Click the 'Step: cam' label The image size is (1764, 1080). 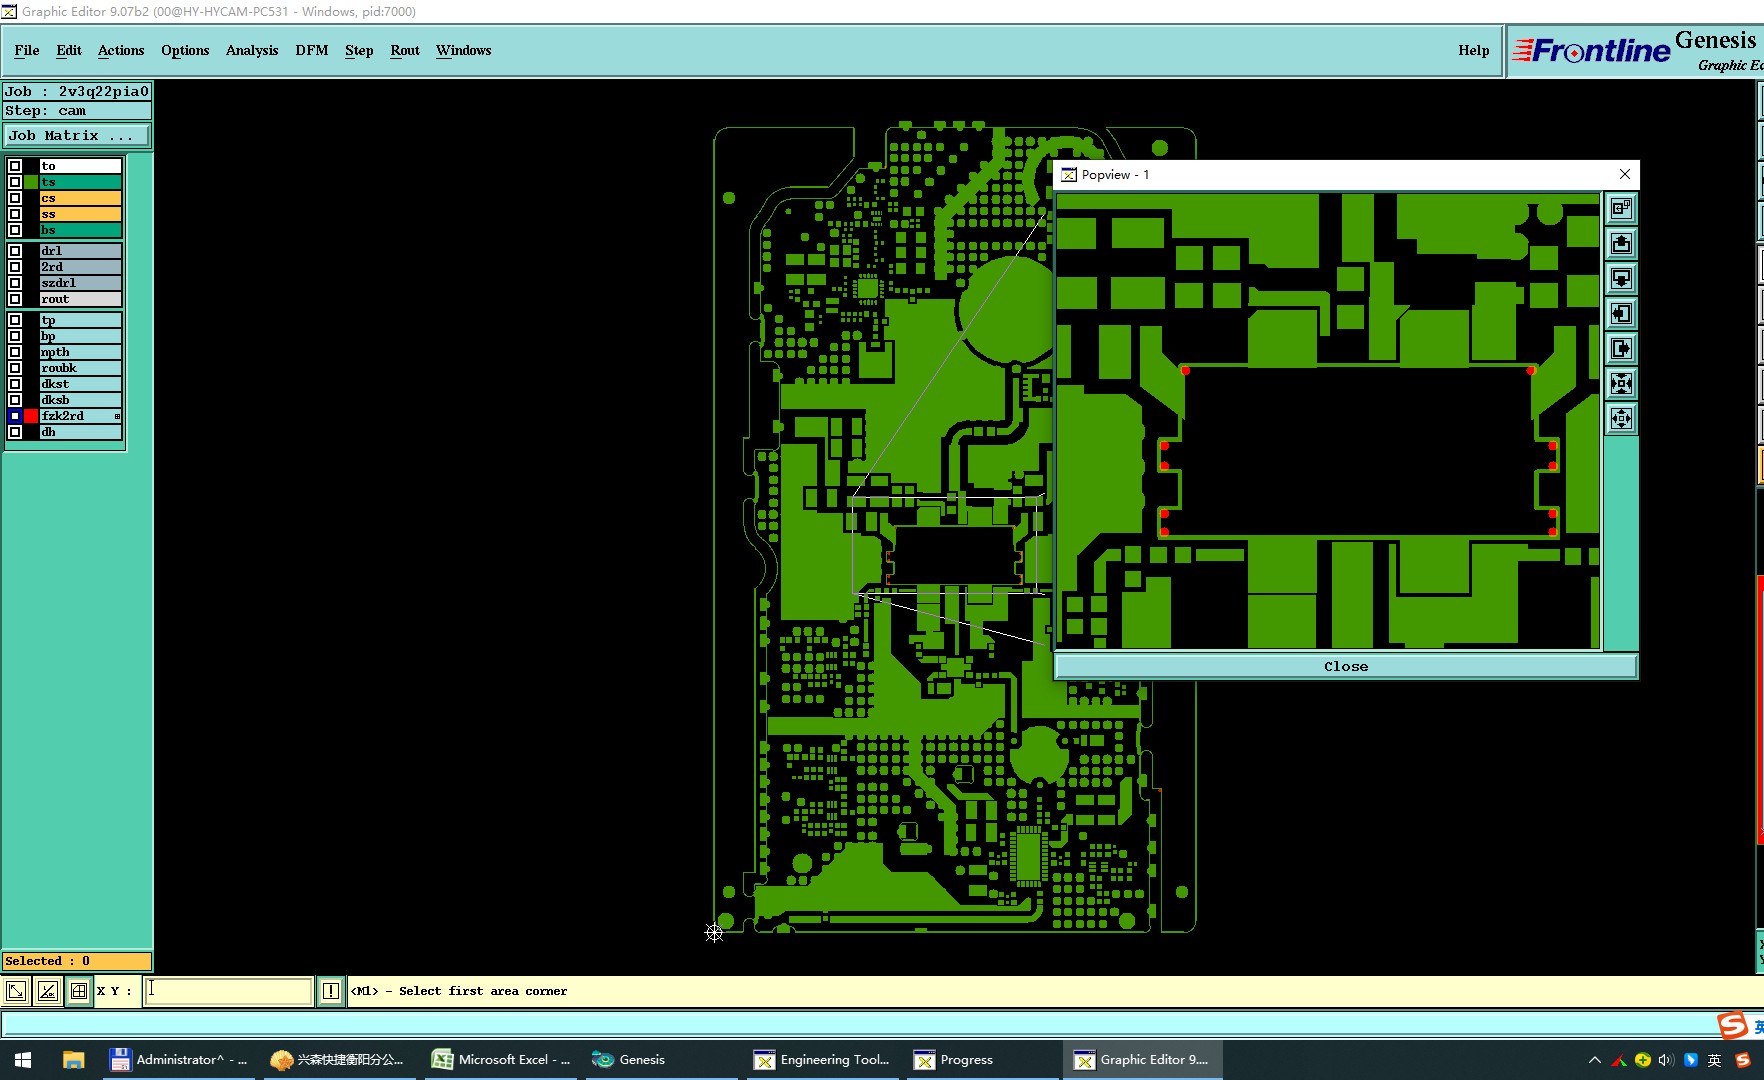(77, 111)
